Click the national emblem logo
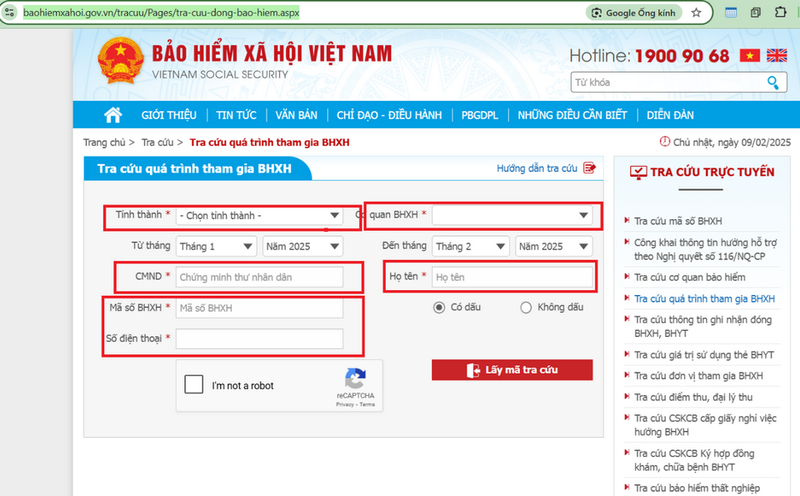Viewport: 800px width, 496px height. point(120,61)
